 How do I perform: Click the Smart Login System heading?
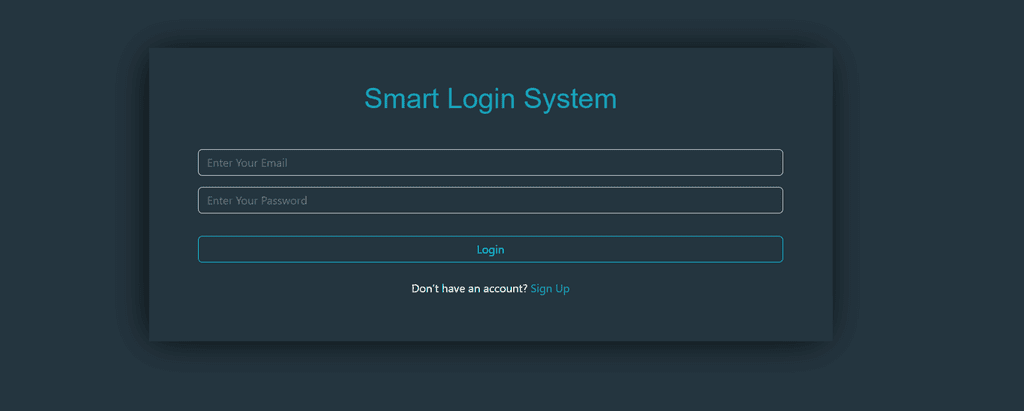point(490,99)
